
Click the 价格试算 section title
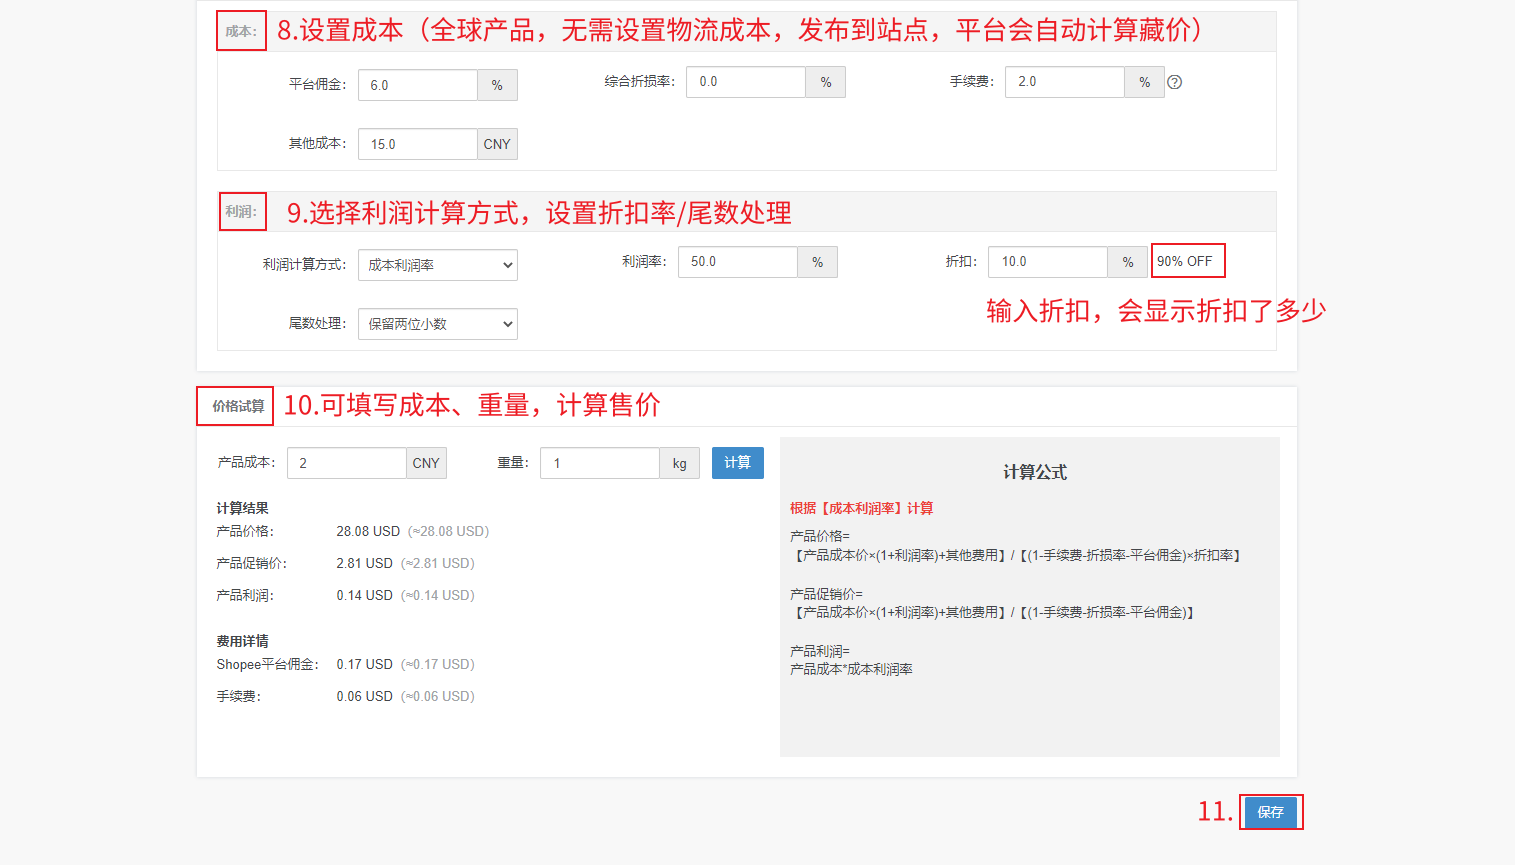point(238,406)
